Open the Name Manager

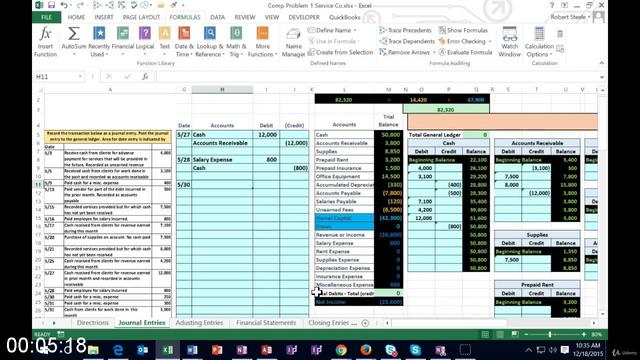[293, 42]
